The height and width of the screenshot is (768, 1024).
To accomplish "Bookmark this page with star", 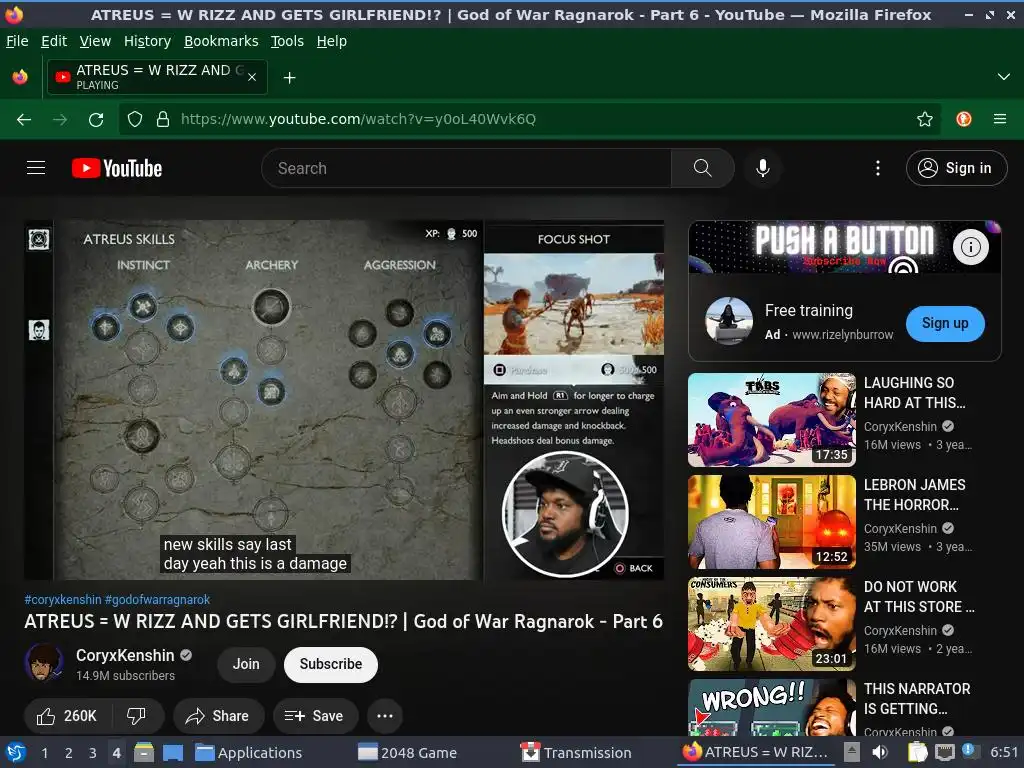I will click(924, 119).
